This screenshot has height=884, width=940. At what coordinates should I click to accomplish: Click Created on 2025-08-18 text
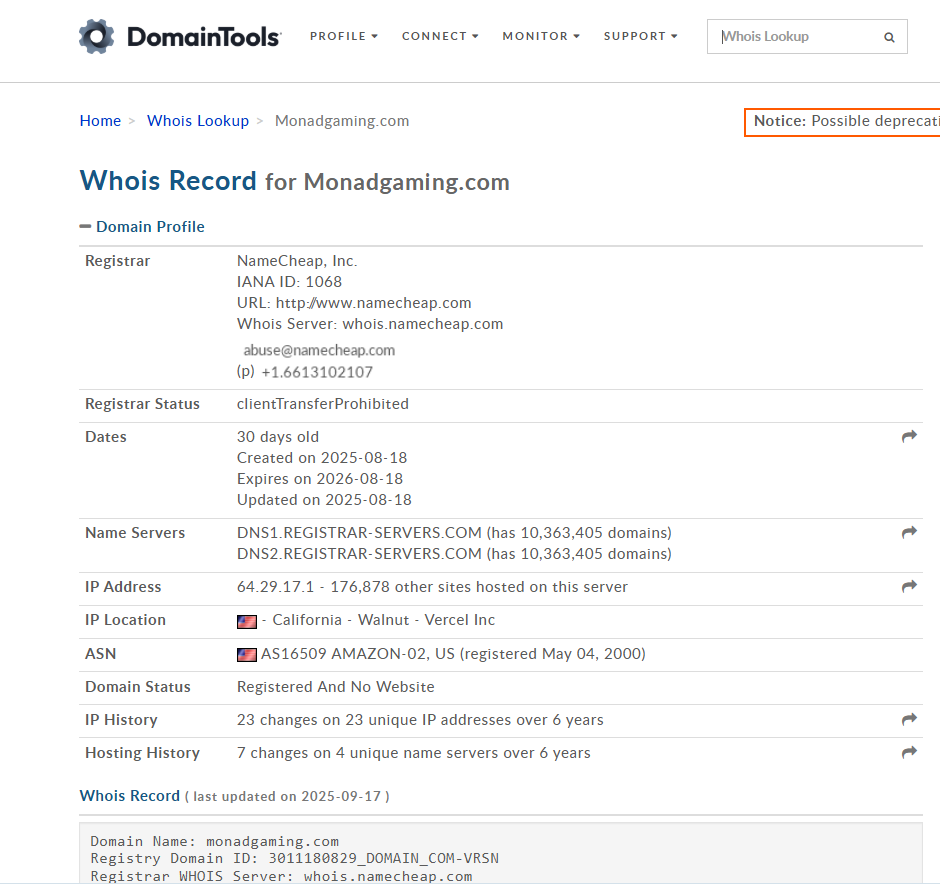(322, 458)
